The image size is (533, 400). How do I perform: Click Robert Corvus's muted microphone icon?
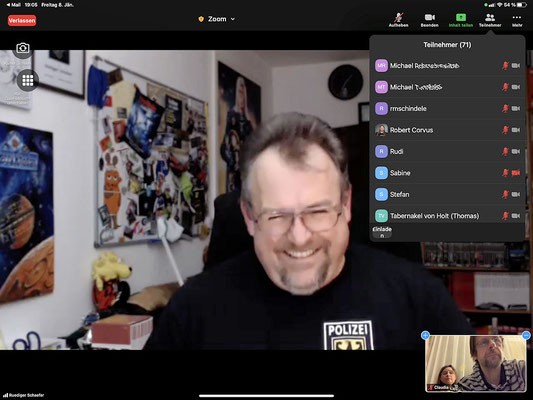click(505, 130)
